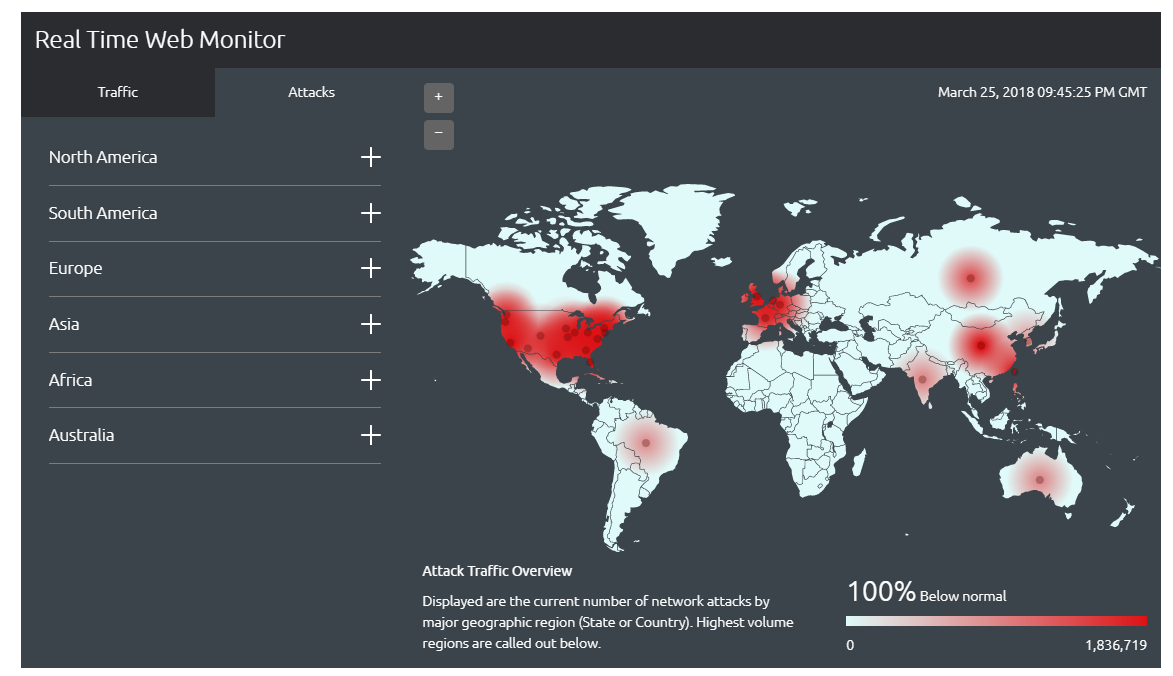Click the attack volume color gradient bar

(x=996, y=620)
